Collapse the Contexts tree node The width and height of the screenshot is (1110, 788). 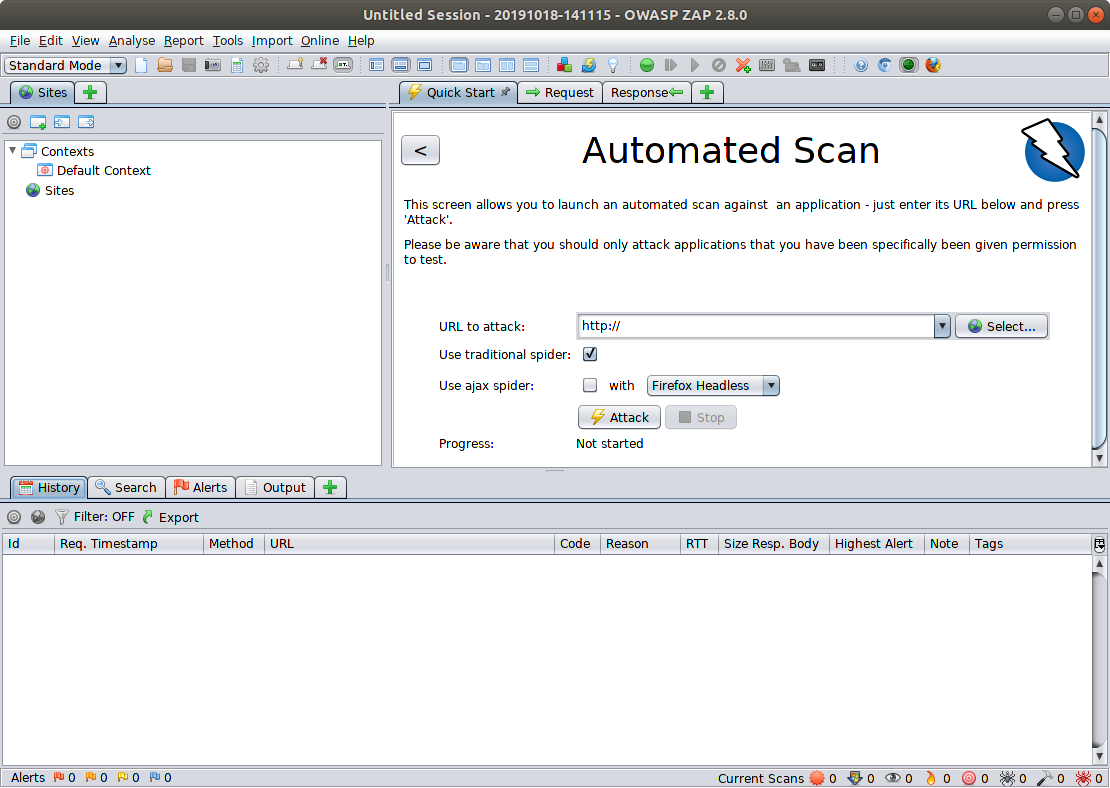coord(13,150)
